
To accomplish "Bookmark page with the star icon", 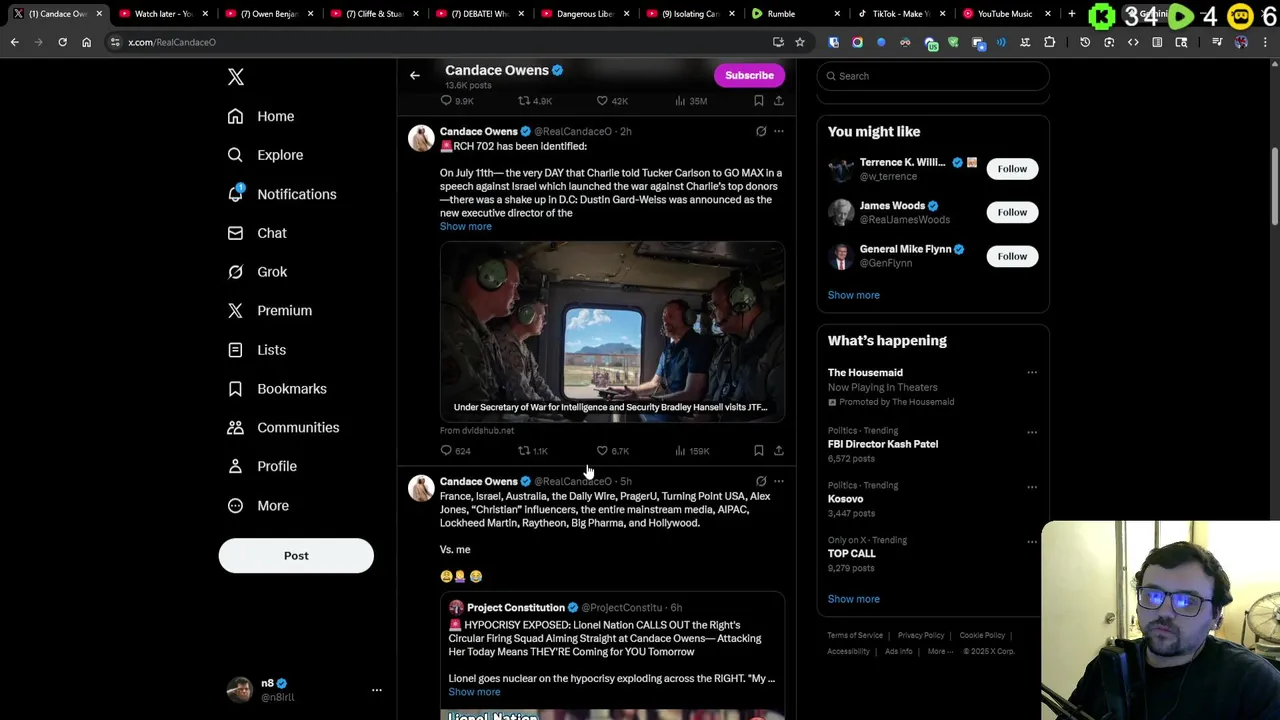I will [x=799, y=42].
